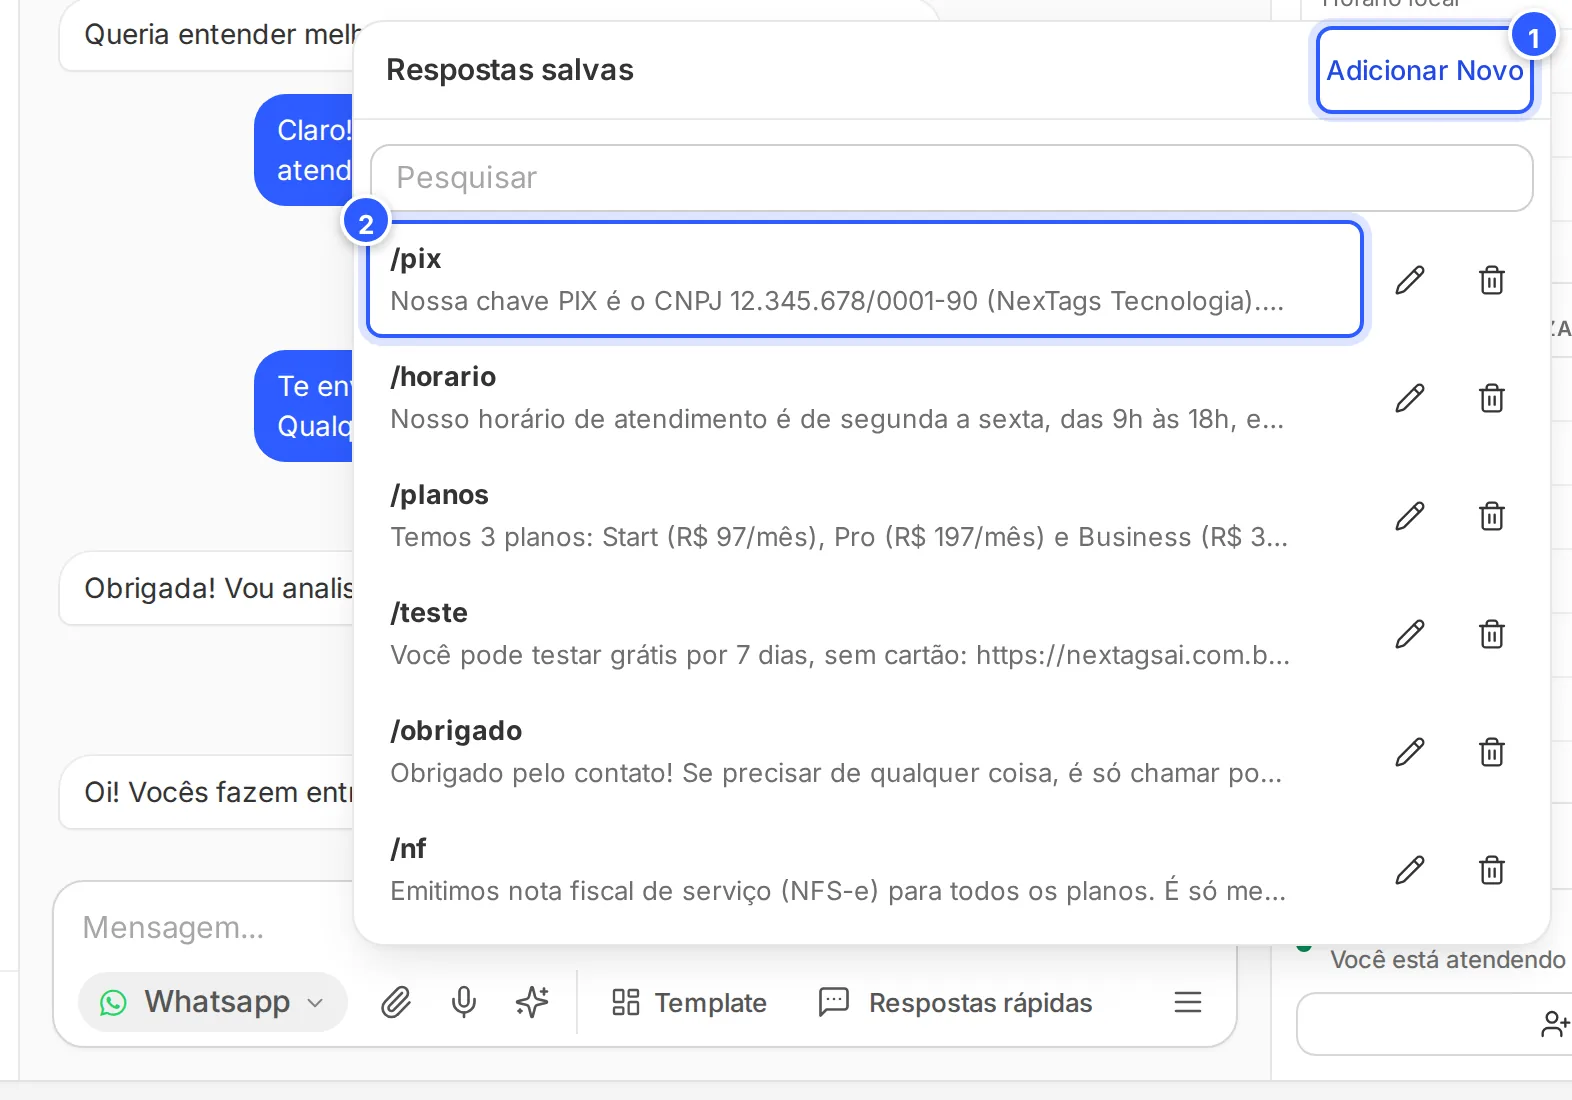This screenshot has width=1572, height=1100.
Task: Edit the /pix saved response
Action: pos(1410,280)
